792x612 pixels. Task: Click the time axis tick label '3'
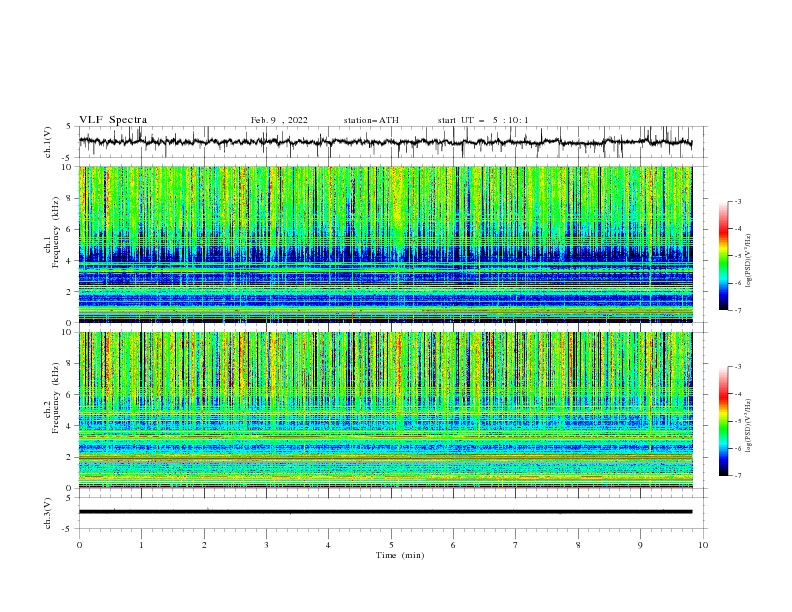coord(266,545)
